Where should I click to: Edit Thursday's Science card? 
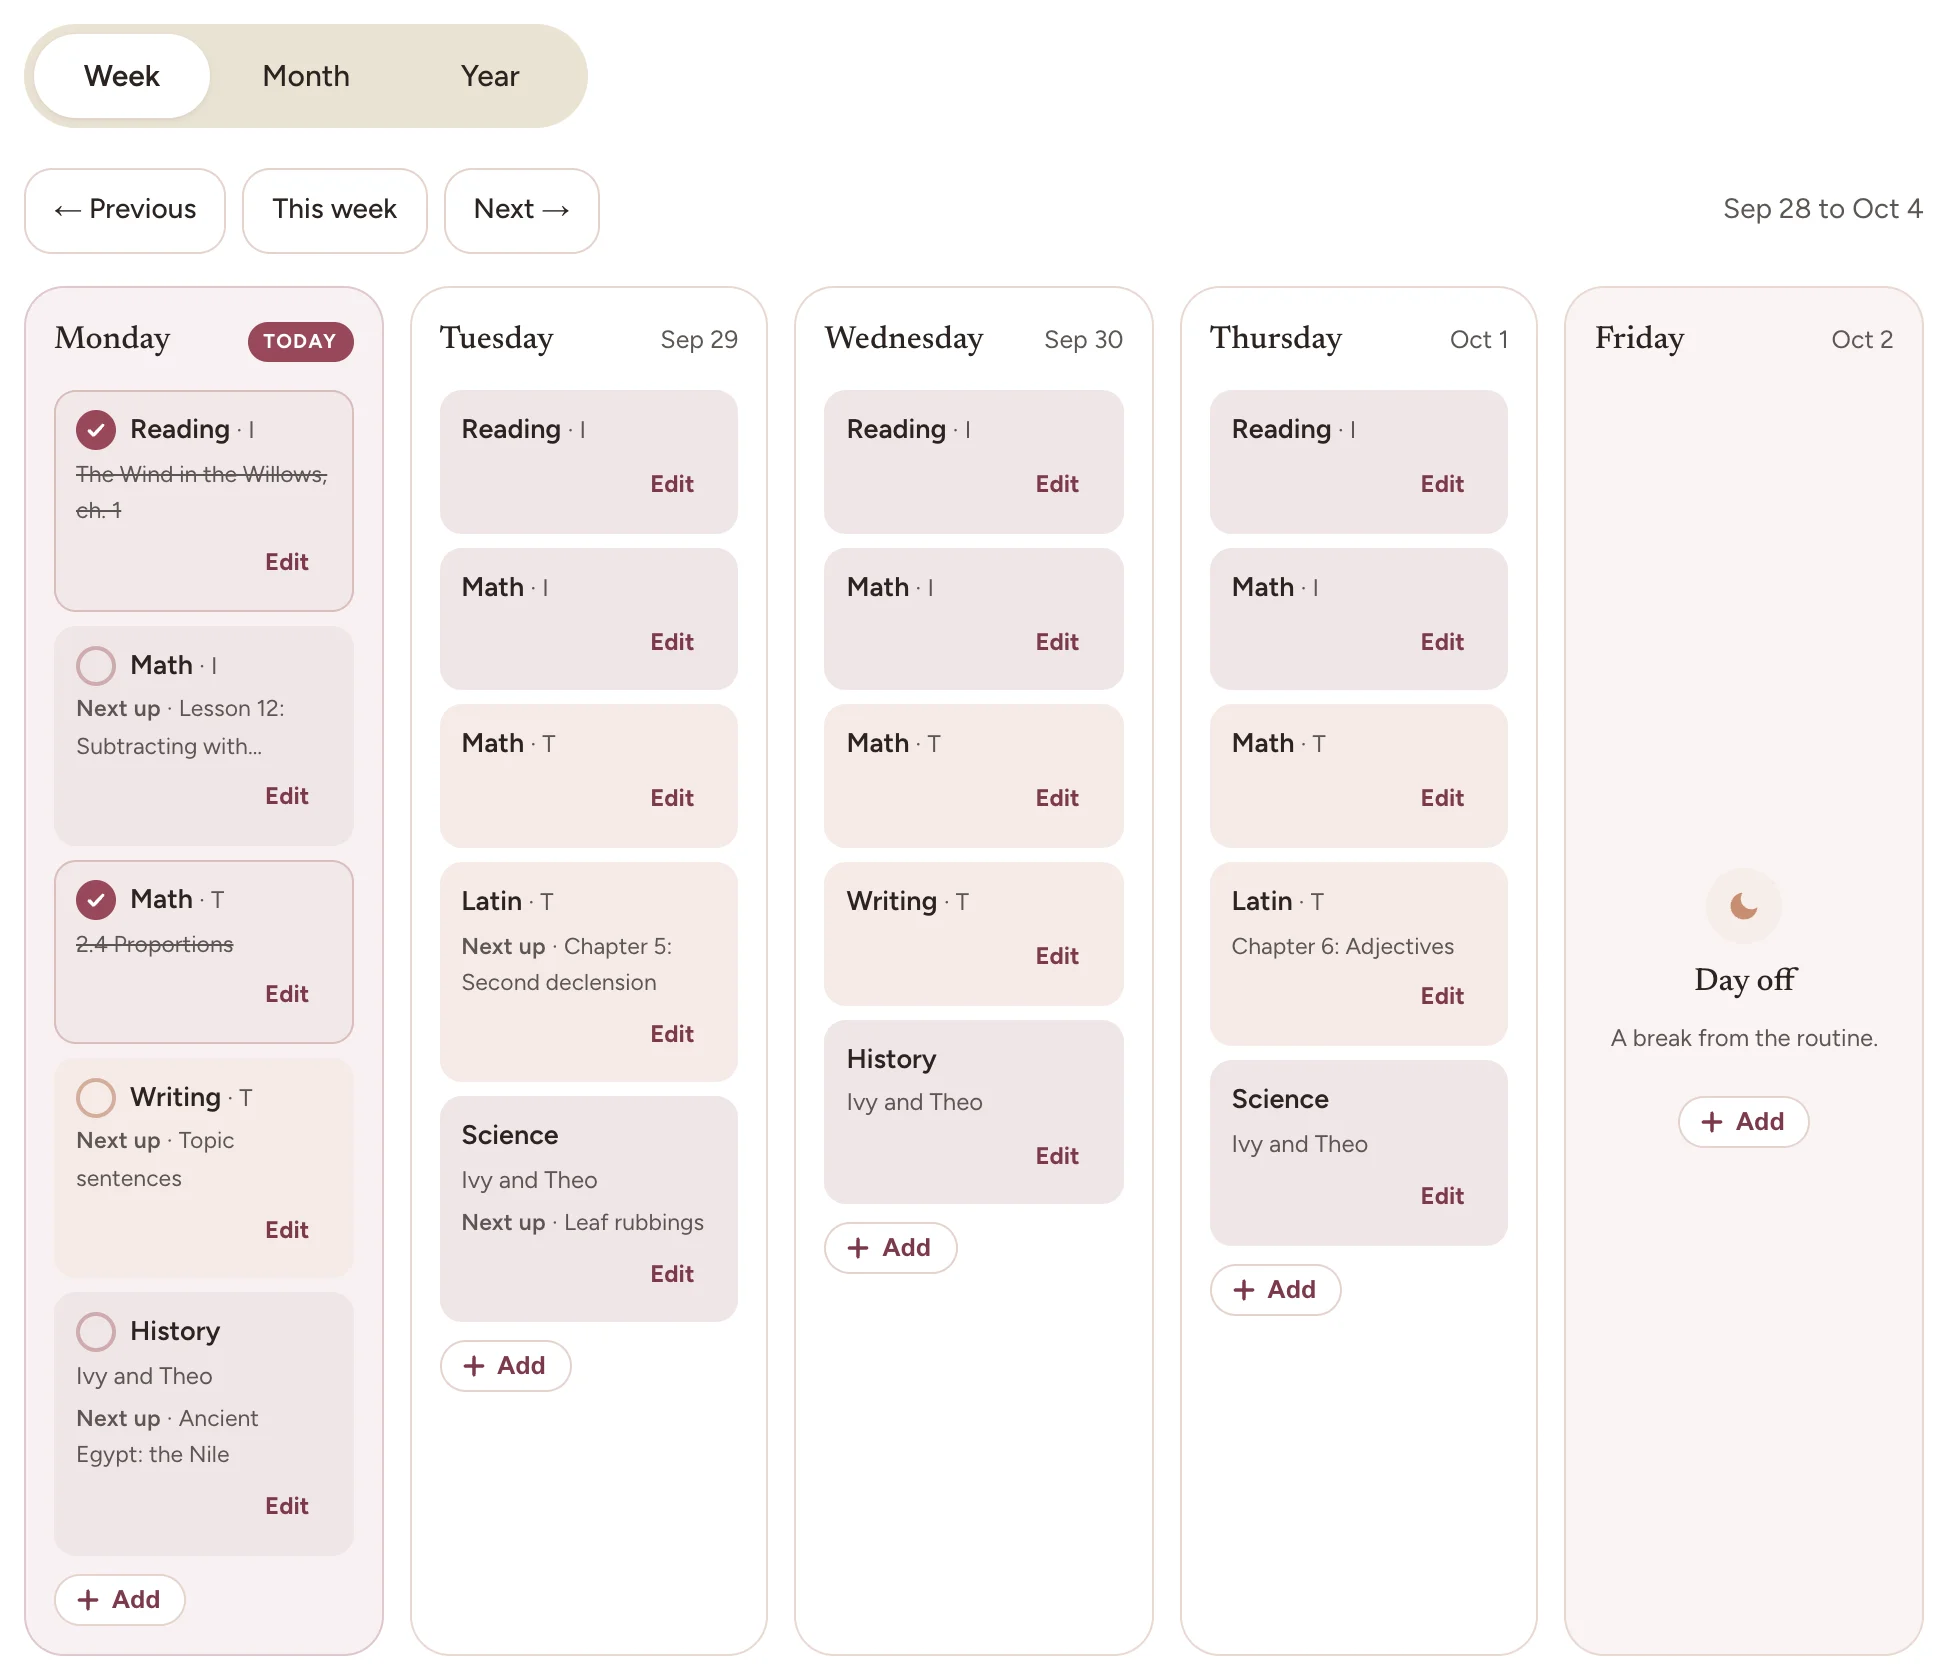pos(1442,1196)
